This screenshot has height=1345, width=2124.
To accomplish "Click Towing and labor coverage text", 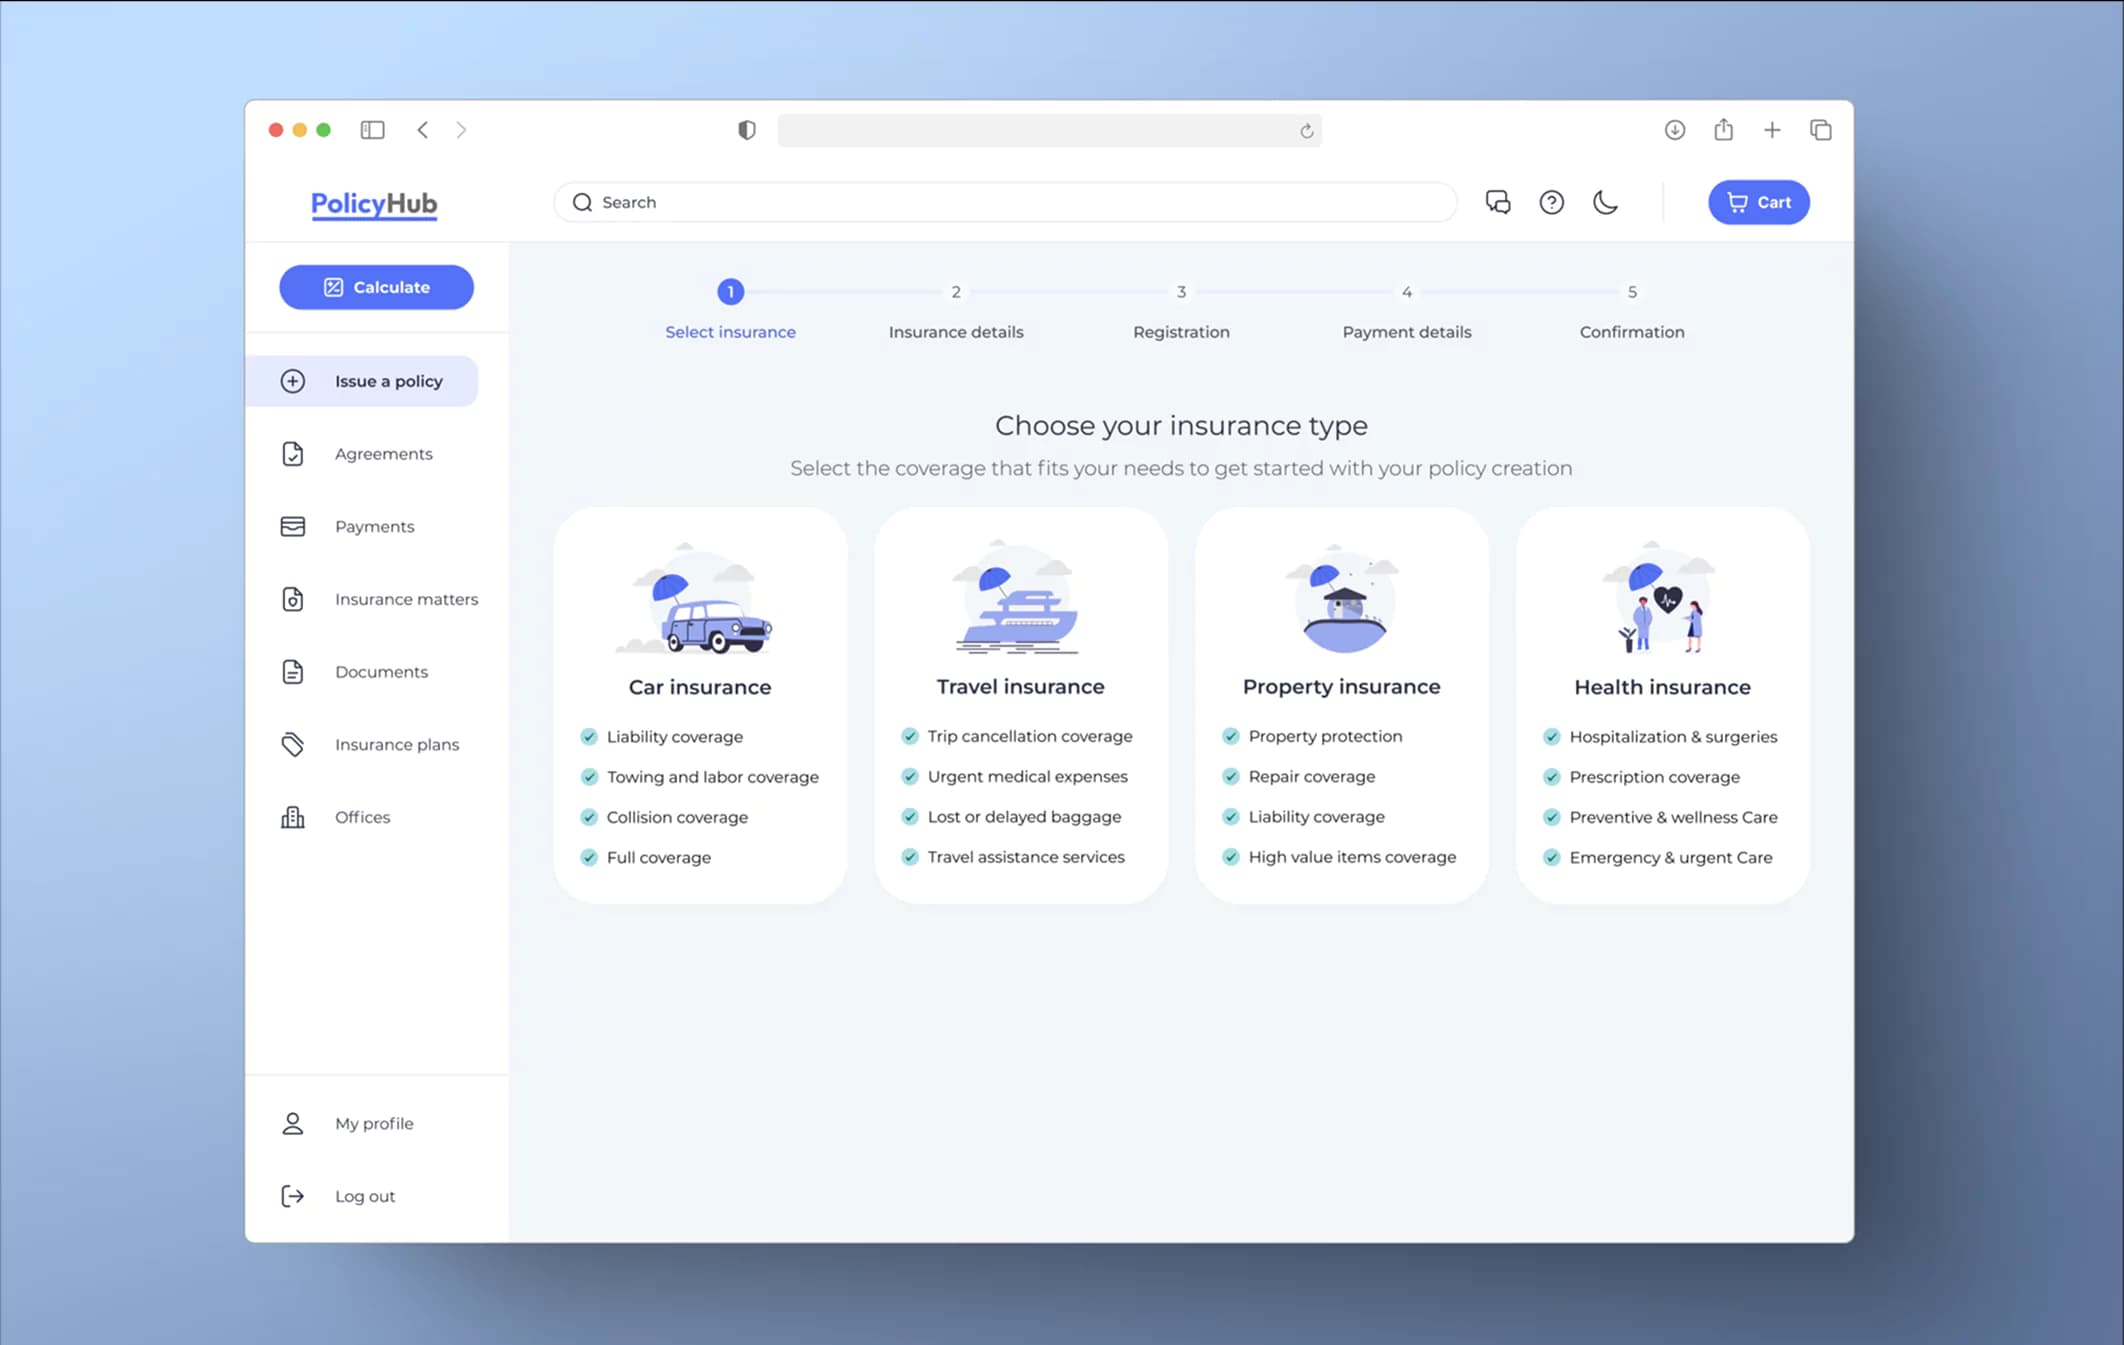I will (712, 777).
